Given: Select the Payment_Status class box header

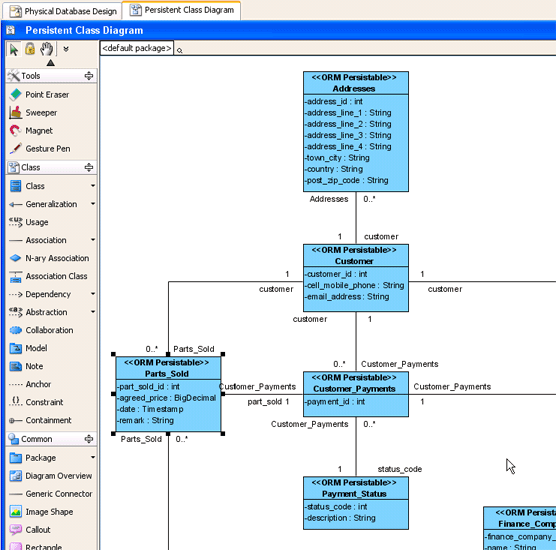Looking at the screenshot, I should [x=356, y=488].
